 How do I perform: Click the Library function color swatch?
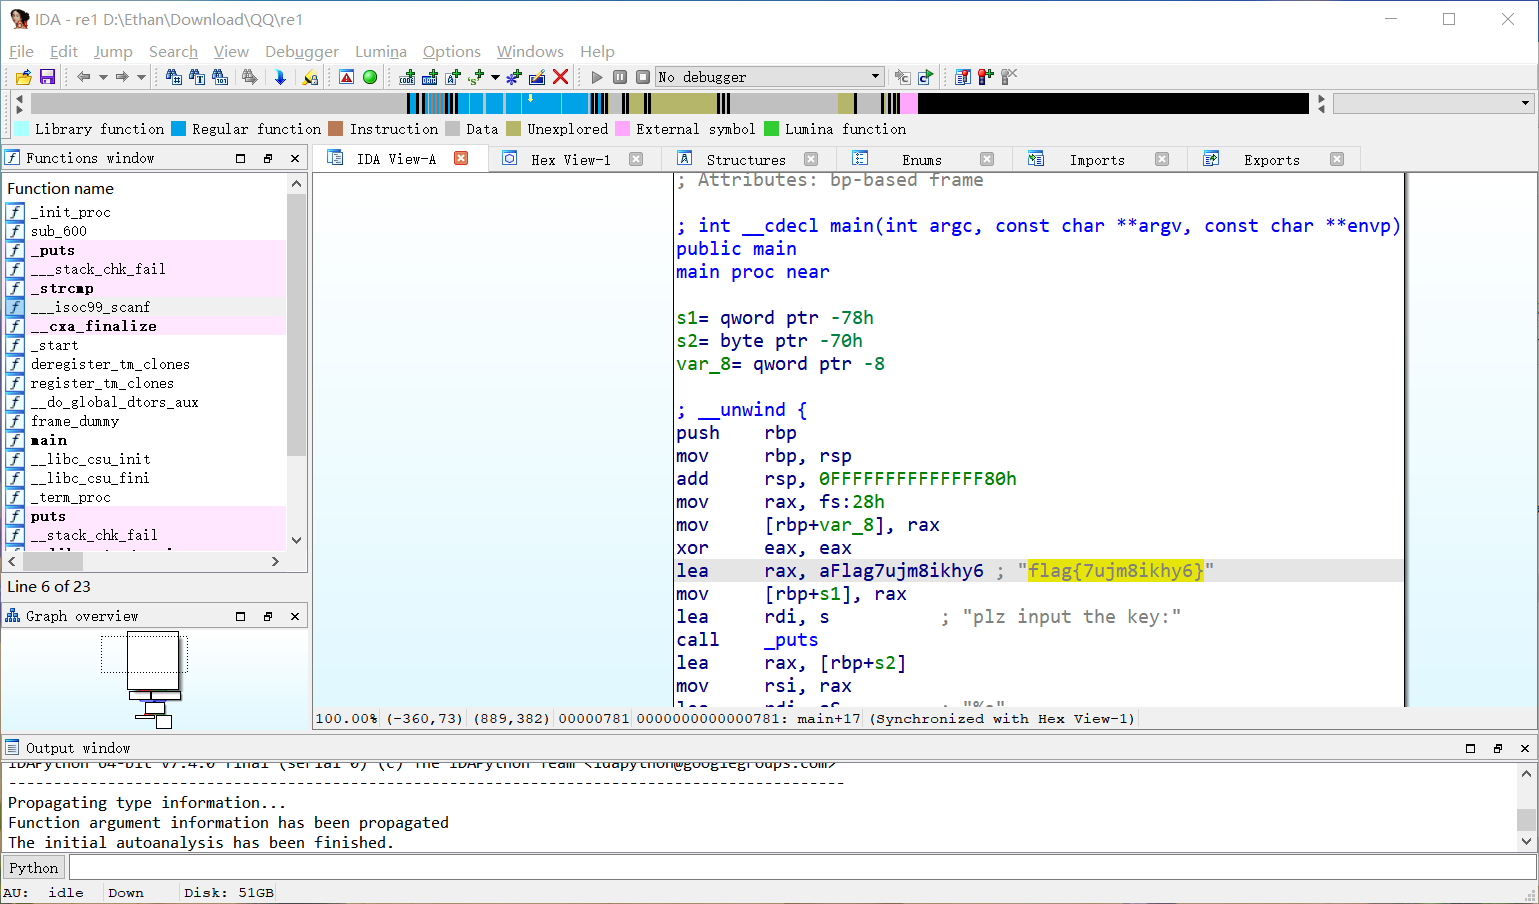(x=21, y=128)
